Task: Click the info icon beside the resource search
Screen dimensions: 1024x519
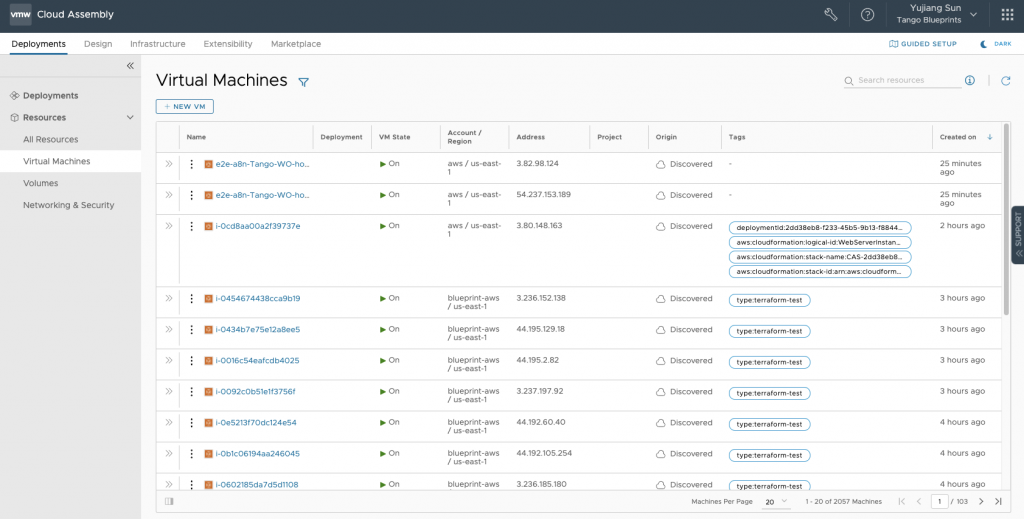Action: click(x=969, y=81)
